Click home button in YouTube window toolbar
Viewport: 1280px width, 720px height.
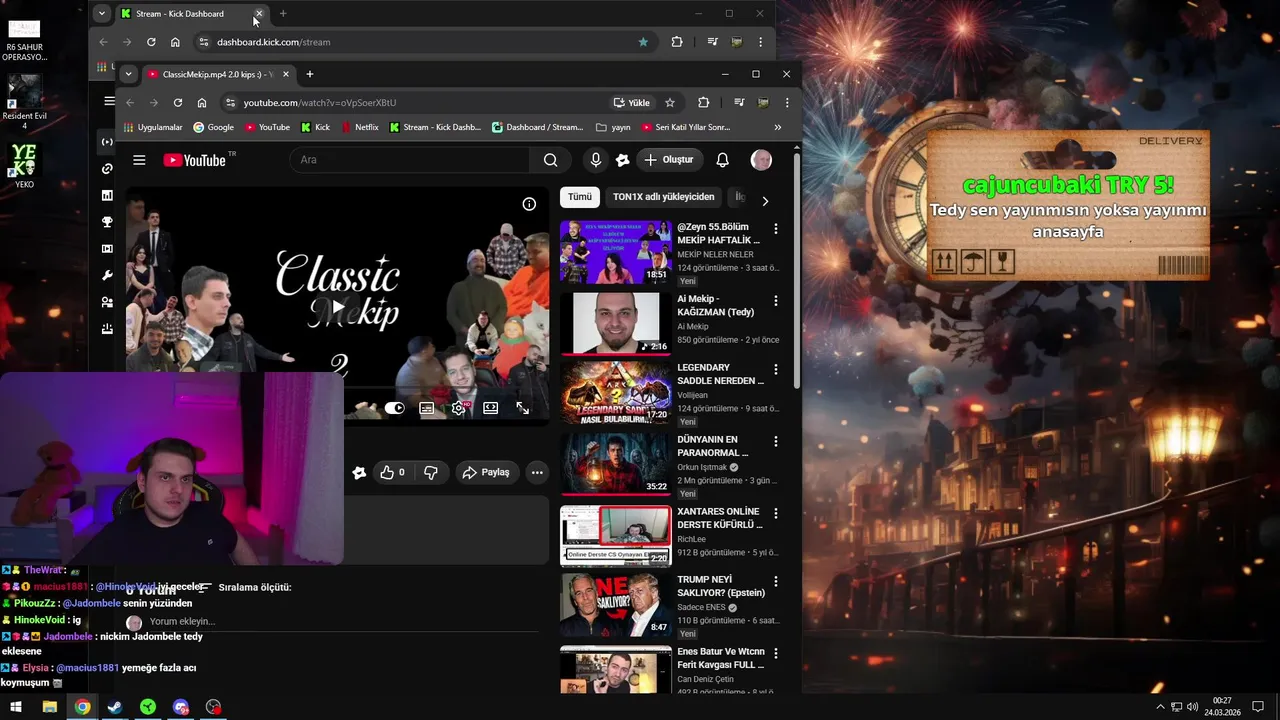[202, 102]
